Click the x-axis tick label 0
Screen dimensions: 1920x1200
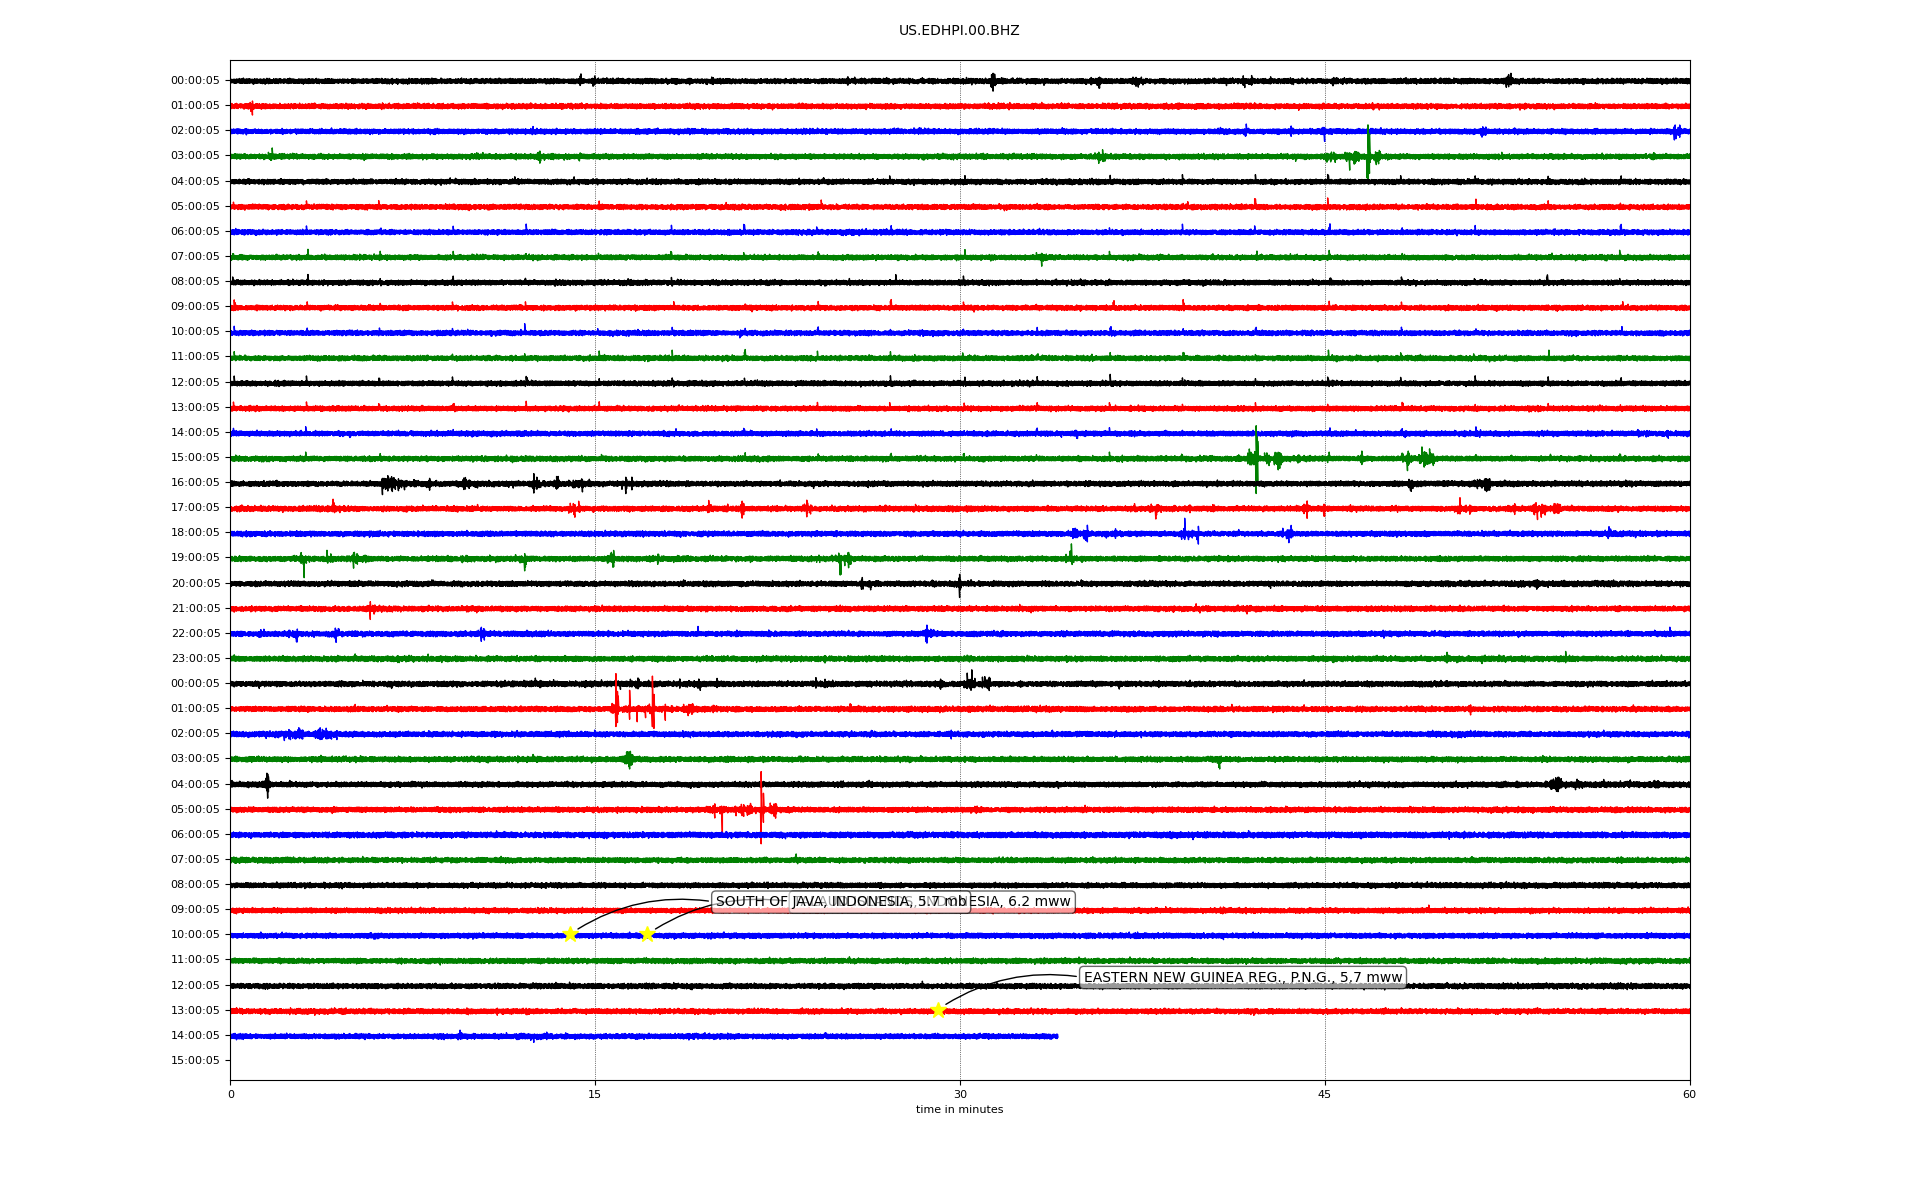[231, 1094]
